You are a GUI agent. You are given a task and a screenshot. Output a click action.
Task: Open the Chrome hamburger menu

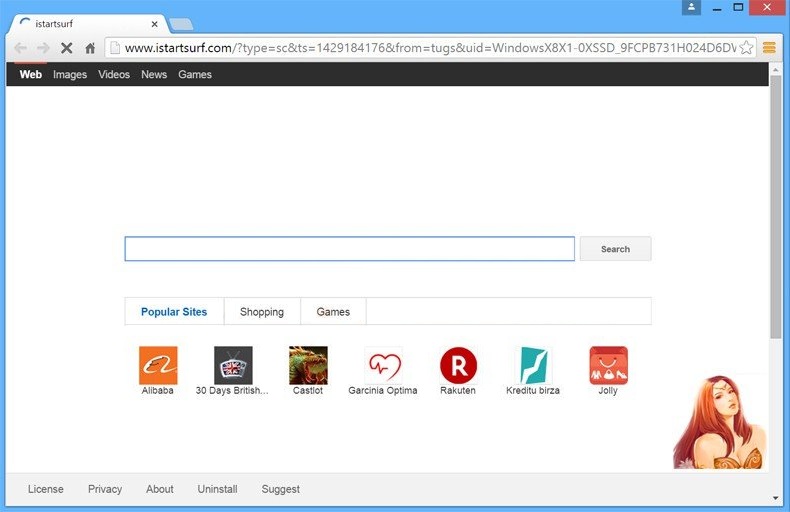coord(769,47)
